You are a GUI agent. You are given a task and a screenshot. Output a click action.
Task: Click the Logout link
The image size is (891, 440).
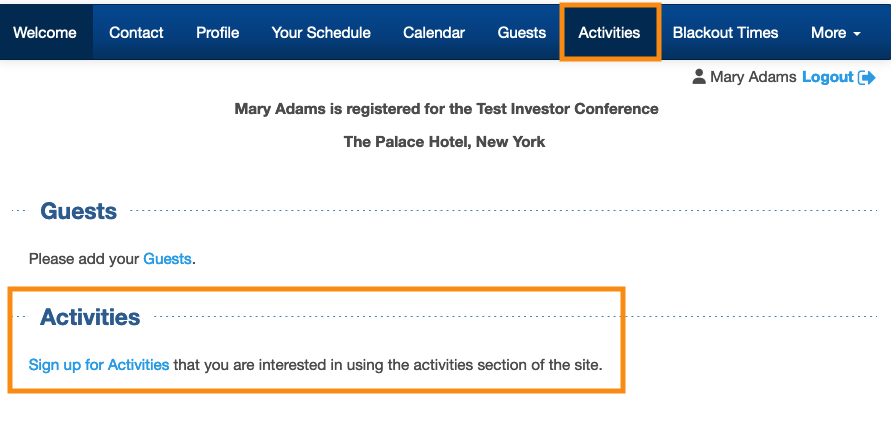pos(827,77)
